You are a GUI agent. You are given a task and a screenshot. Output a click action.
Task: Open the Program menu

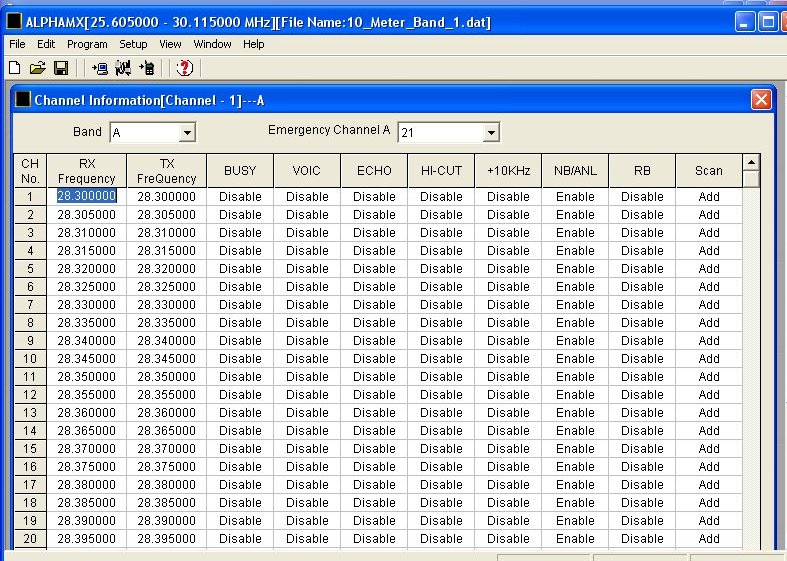click(x=87, y=44)
